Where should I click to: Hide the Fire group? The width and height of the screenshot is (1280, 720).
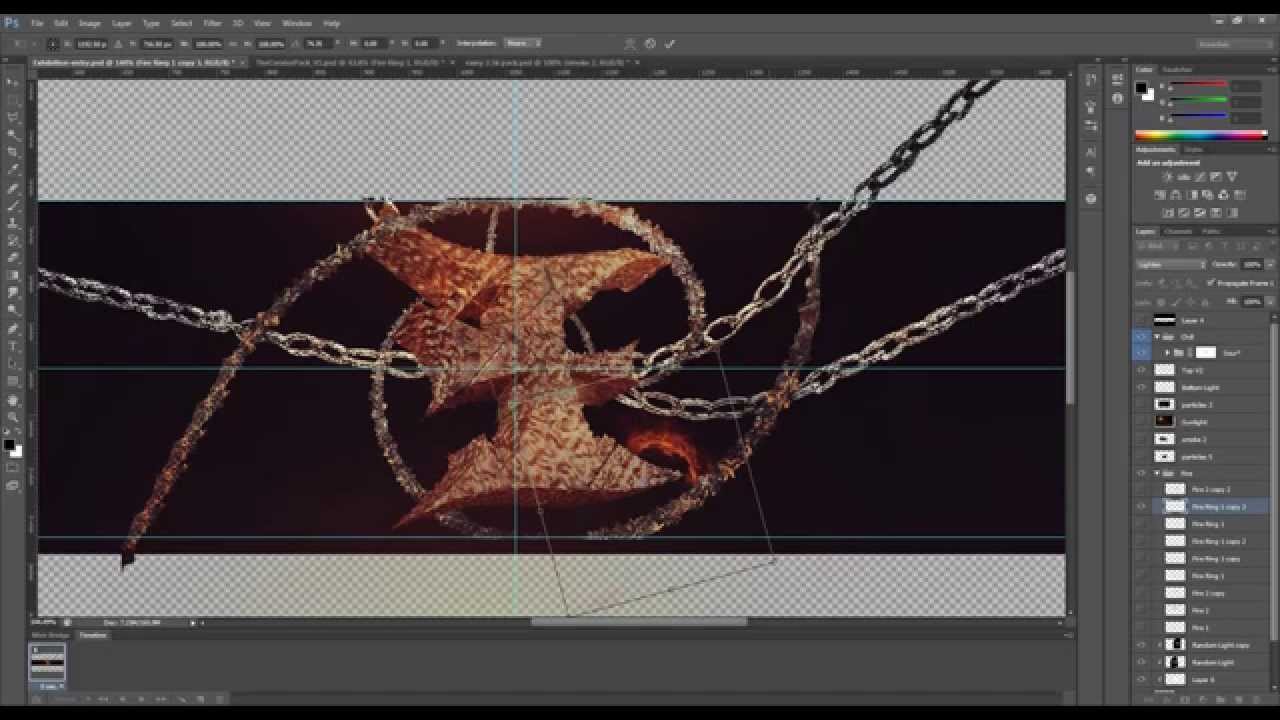coord(1141,473)
